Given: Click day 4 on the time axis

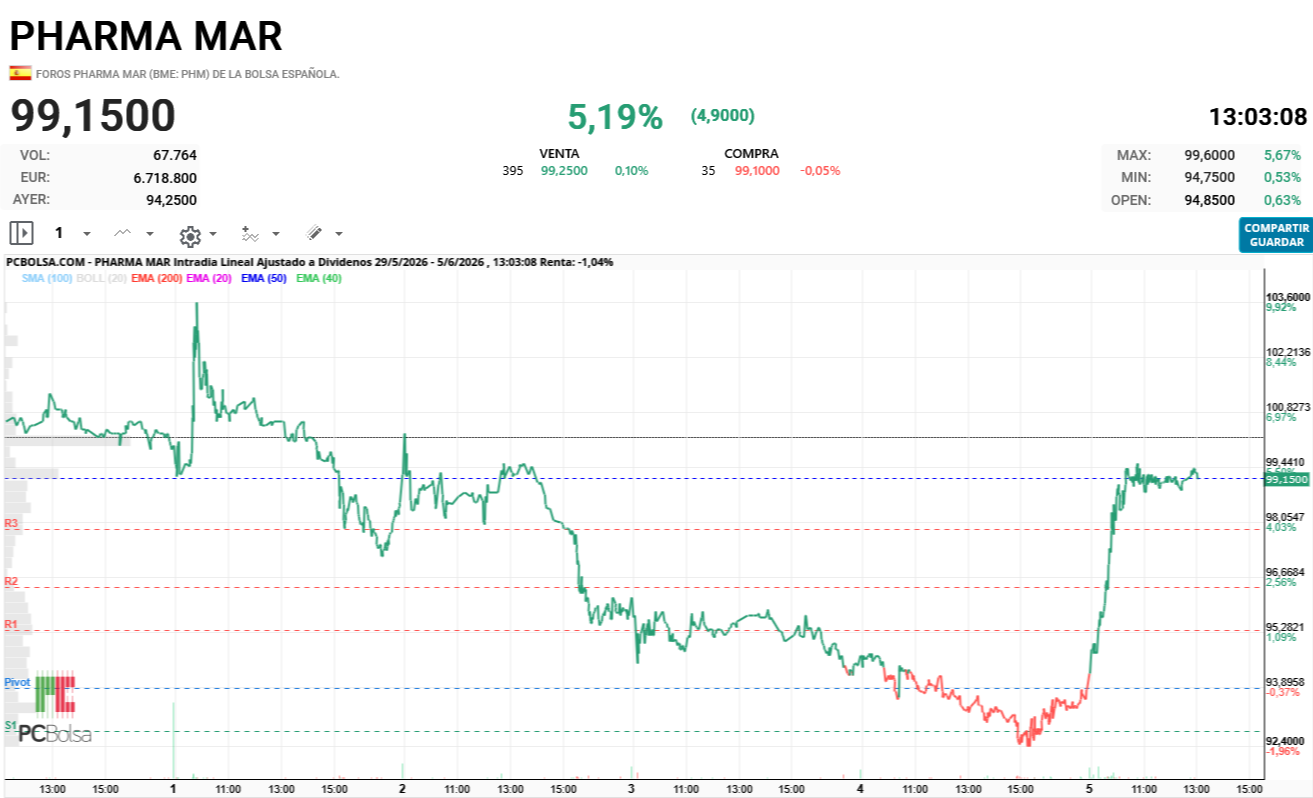Looking at the screenshot, I should point(860,789).
